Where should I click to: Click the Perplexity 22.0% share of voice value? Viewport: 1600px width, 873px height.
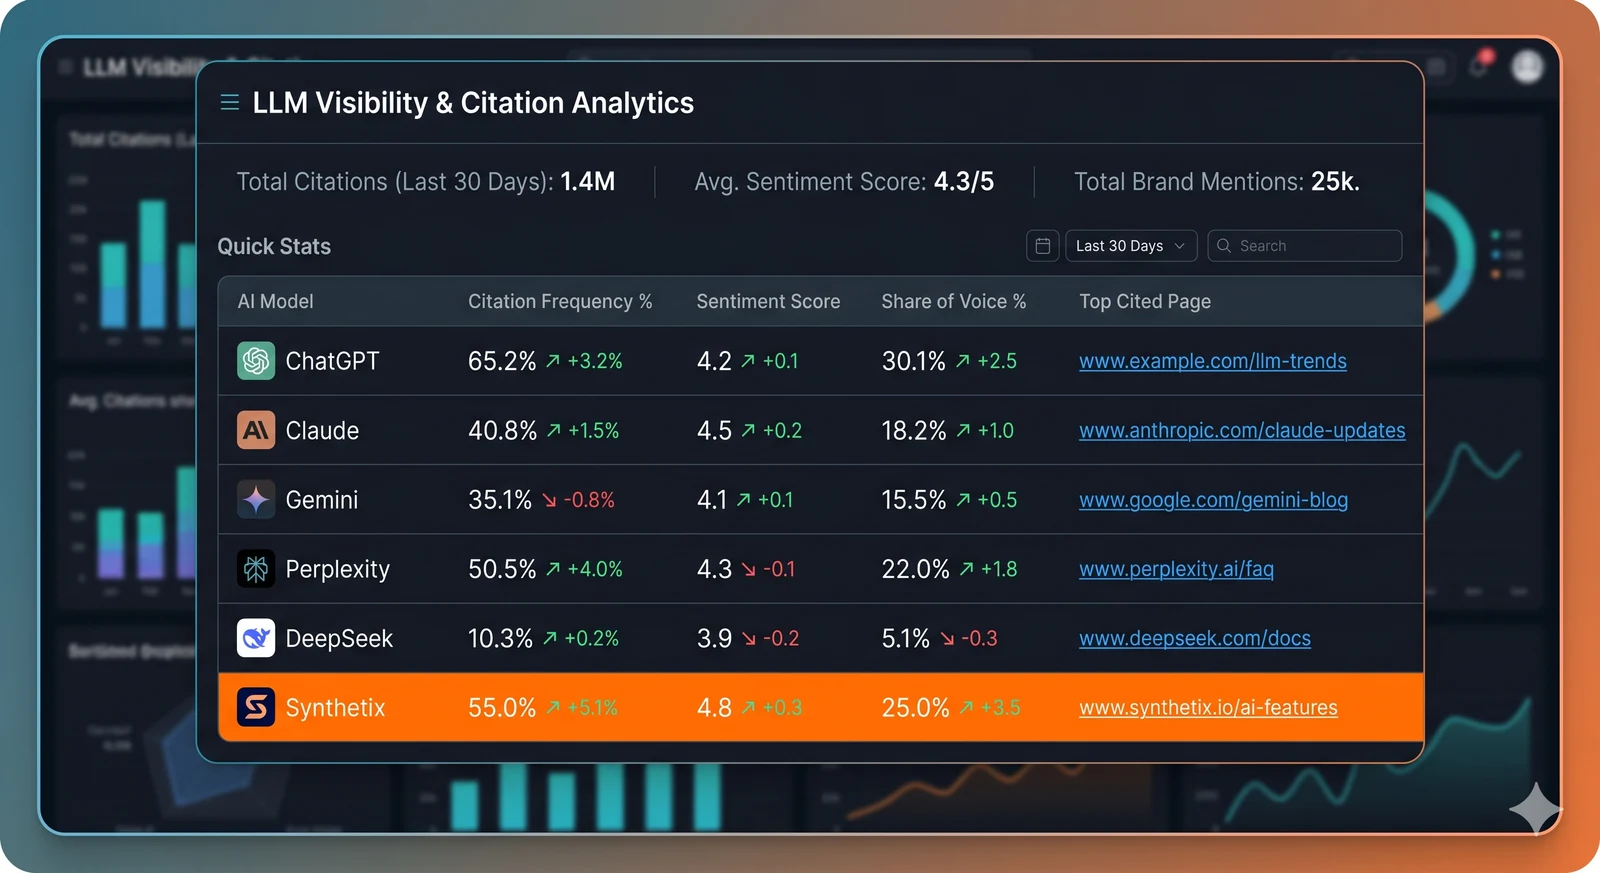click(x=915, y=569)
